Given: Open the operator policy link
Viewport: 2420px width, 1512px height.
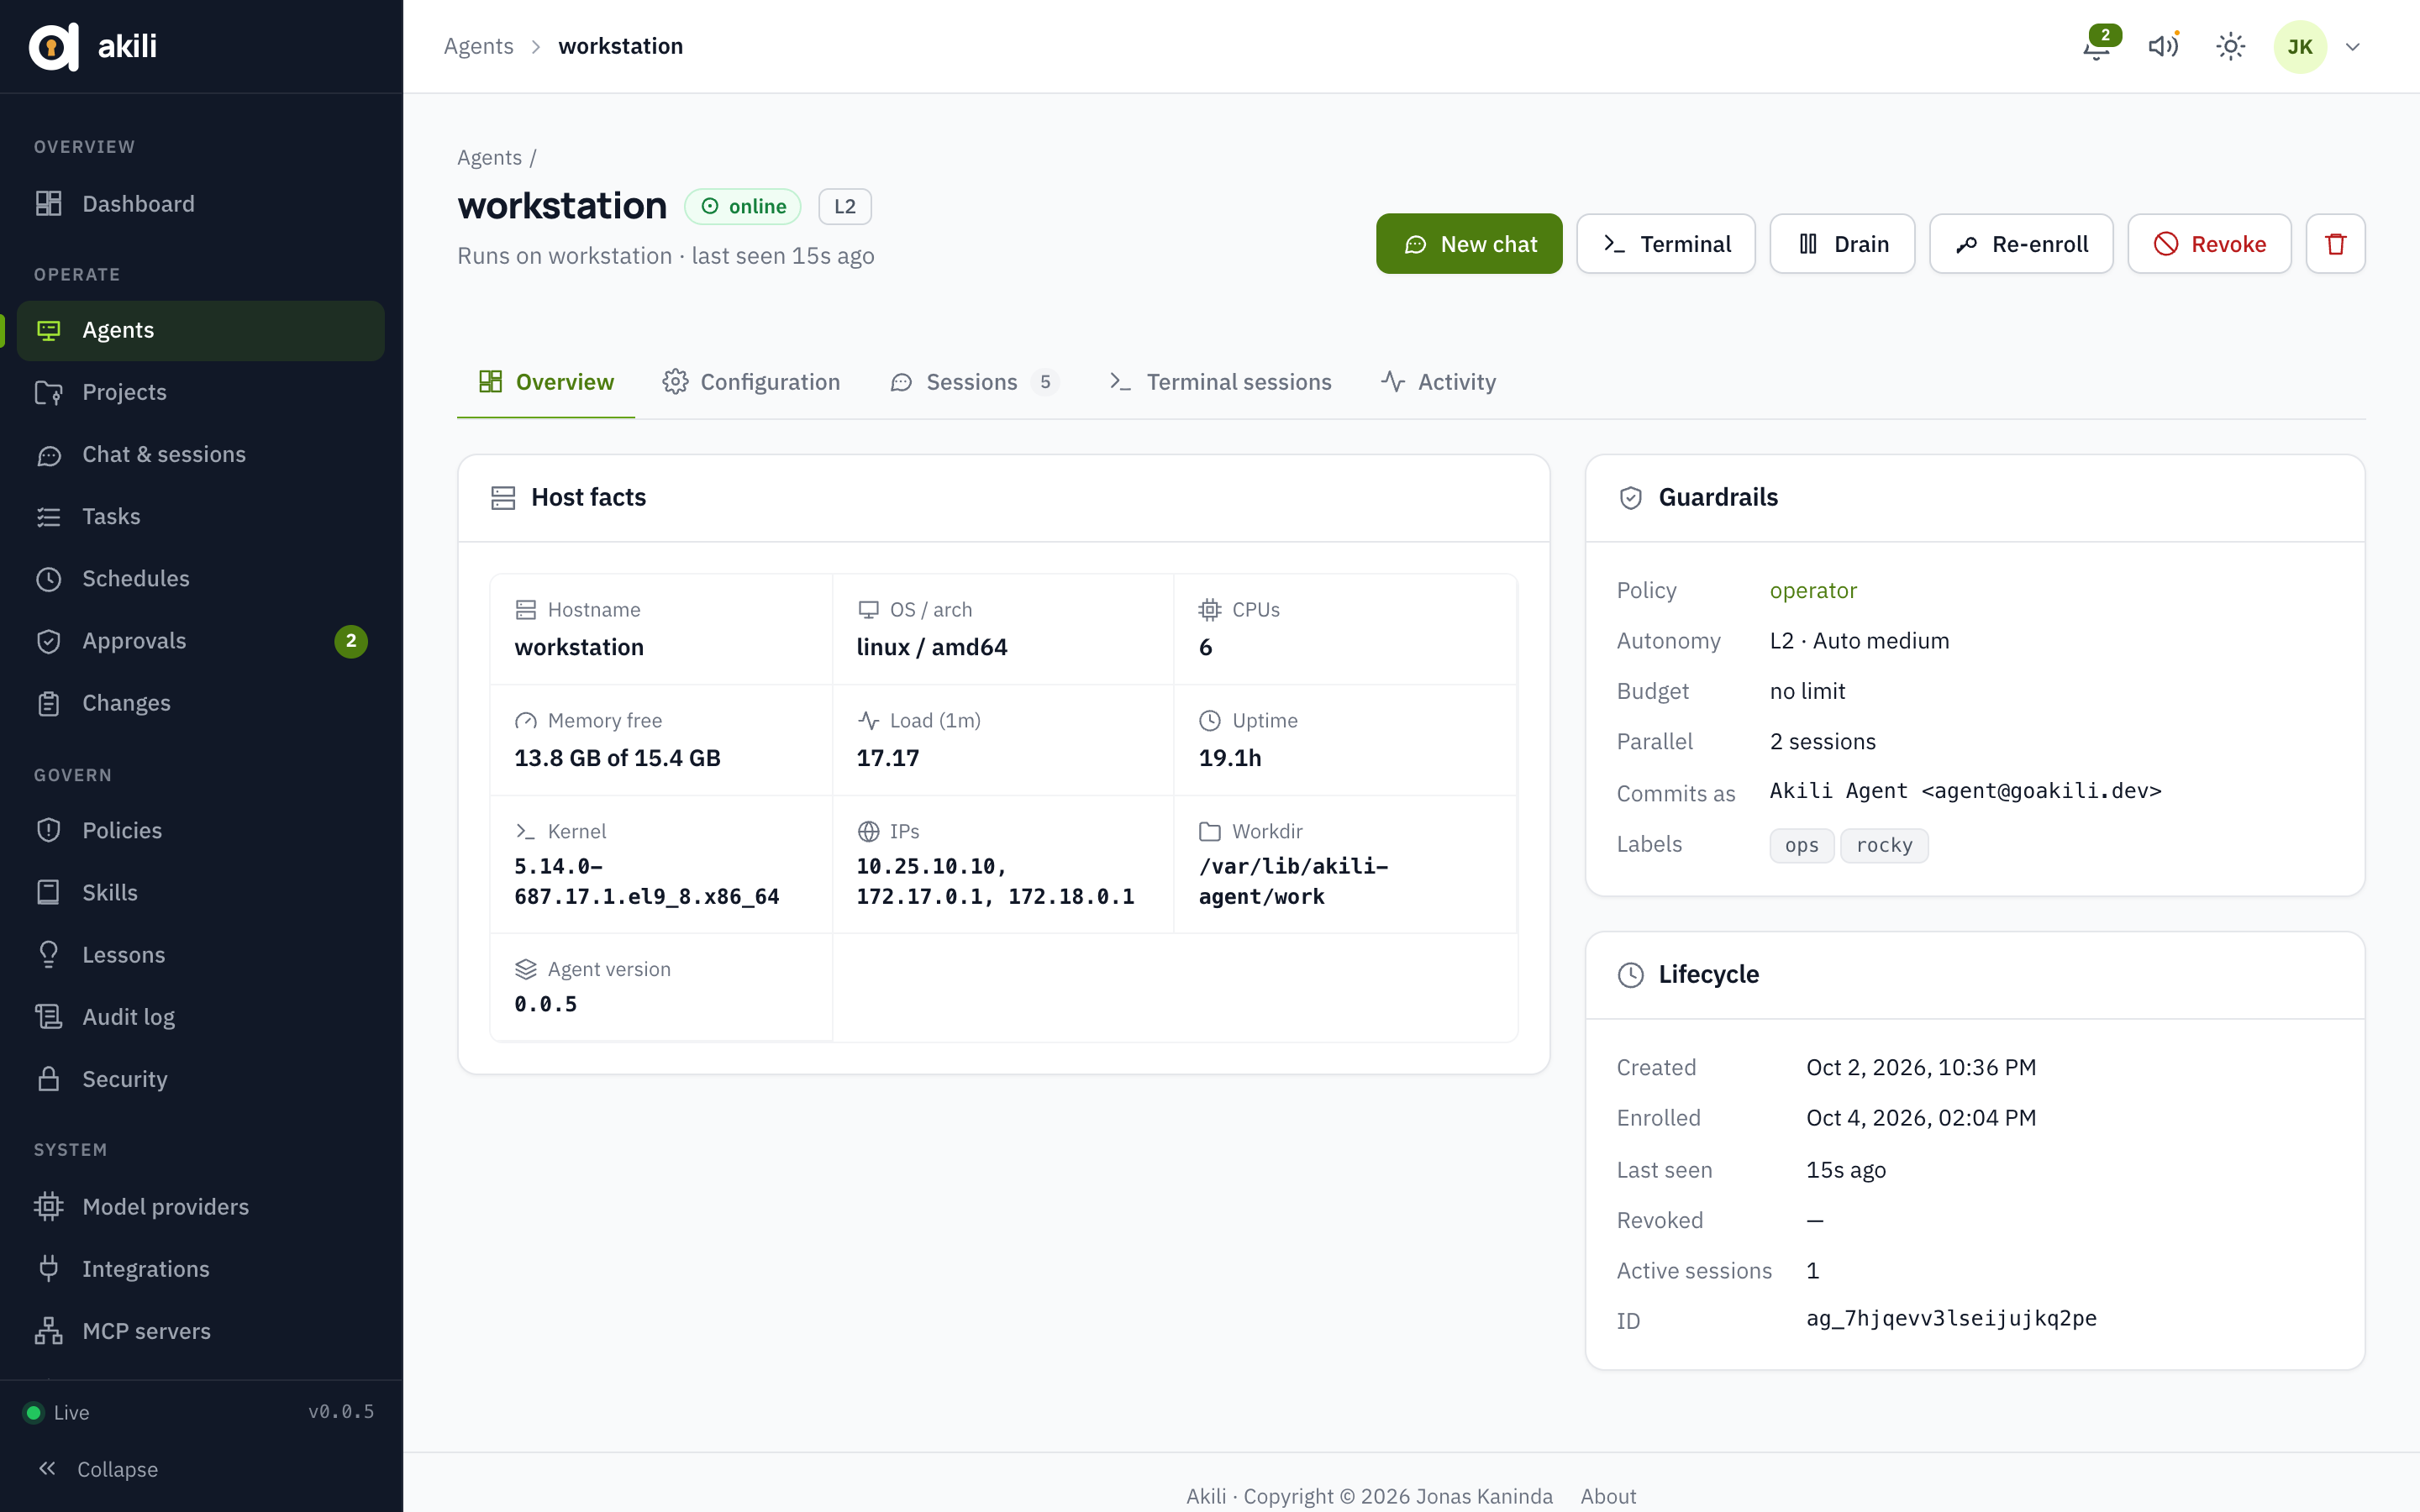Looking at the screenshot, I should pos(1813,590).
